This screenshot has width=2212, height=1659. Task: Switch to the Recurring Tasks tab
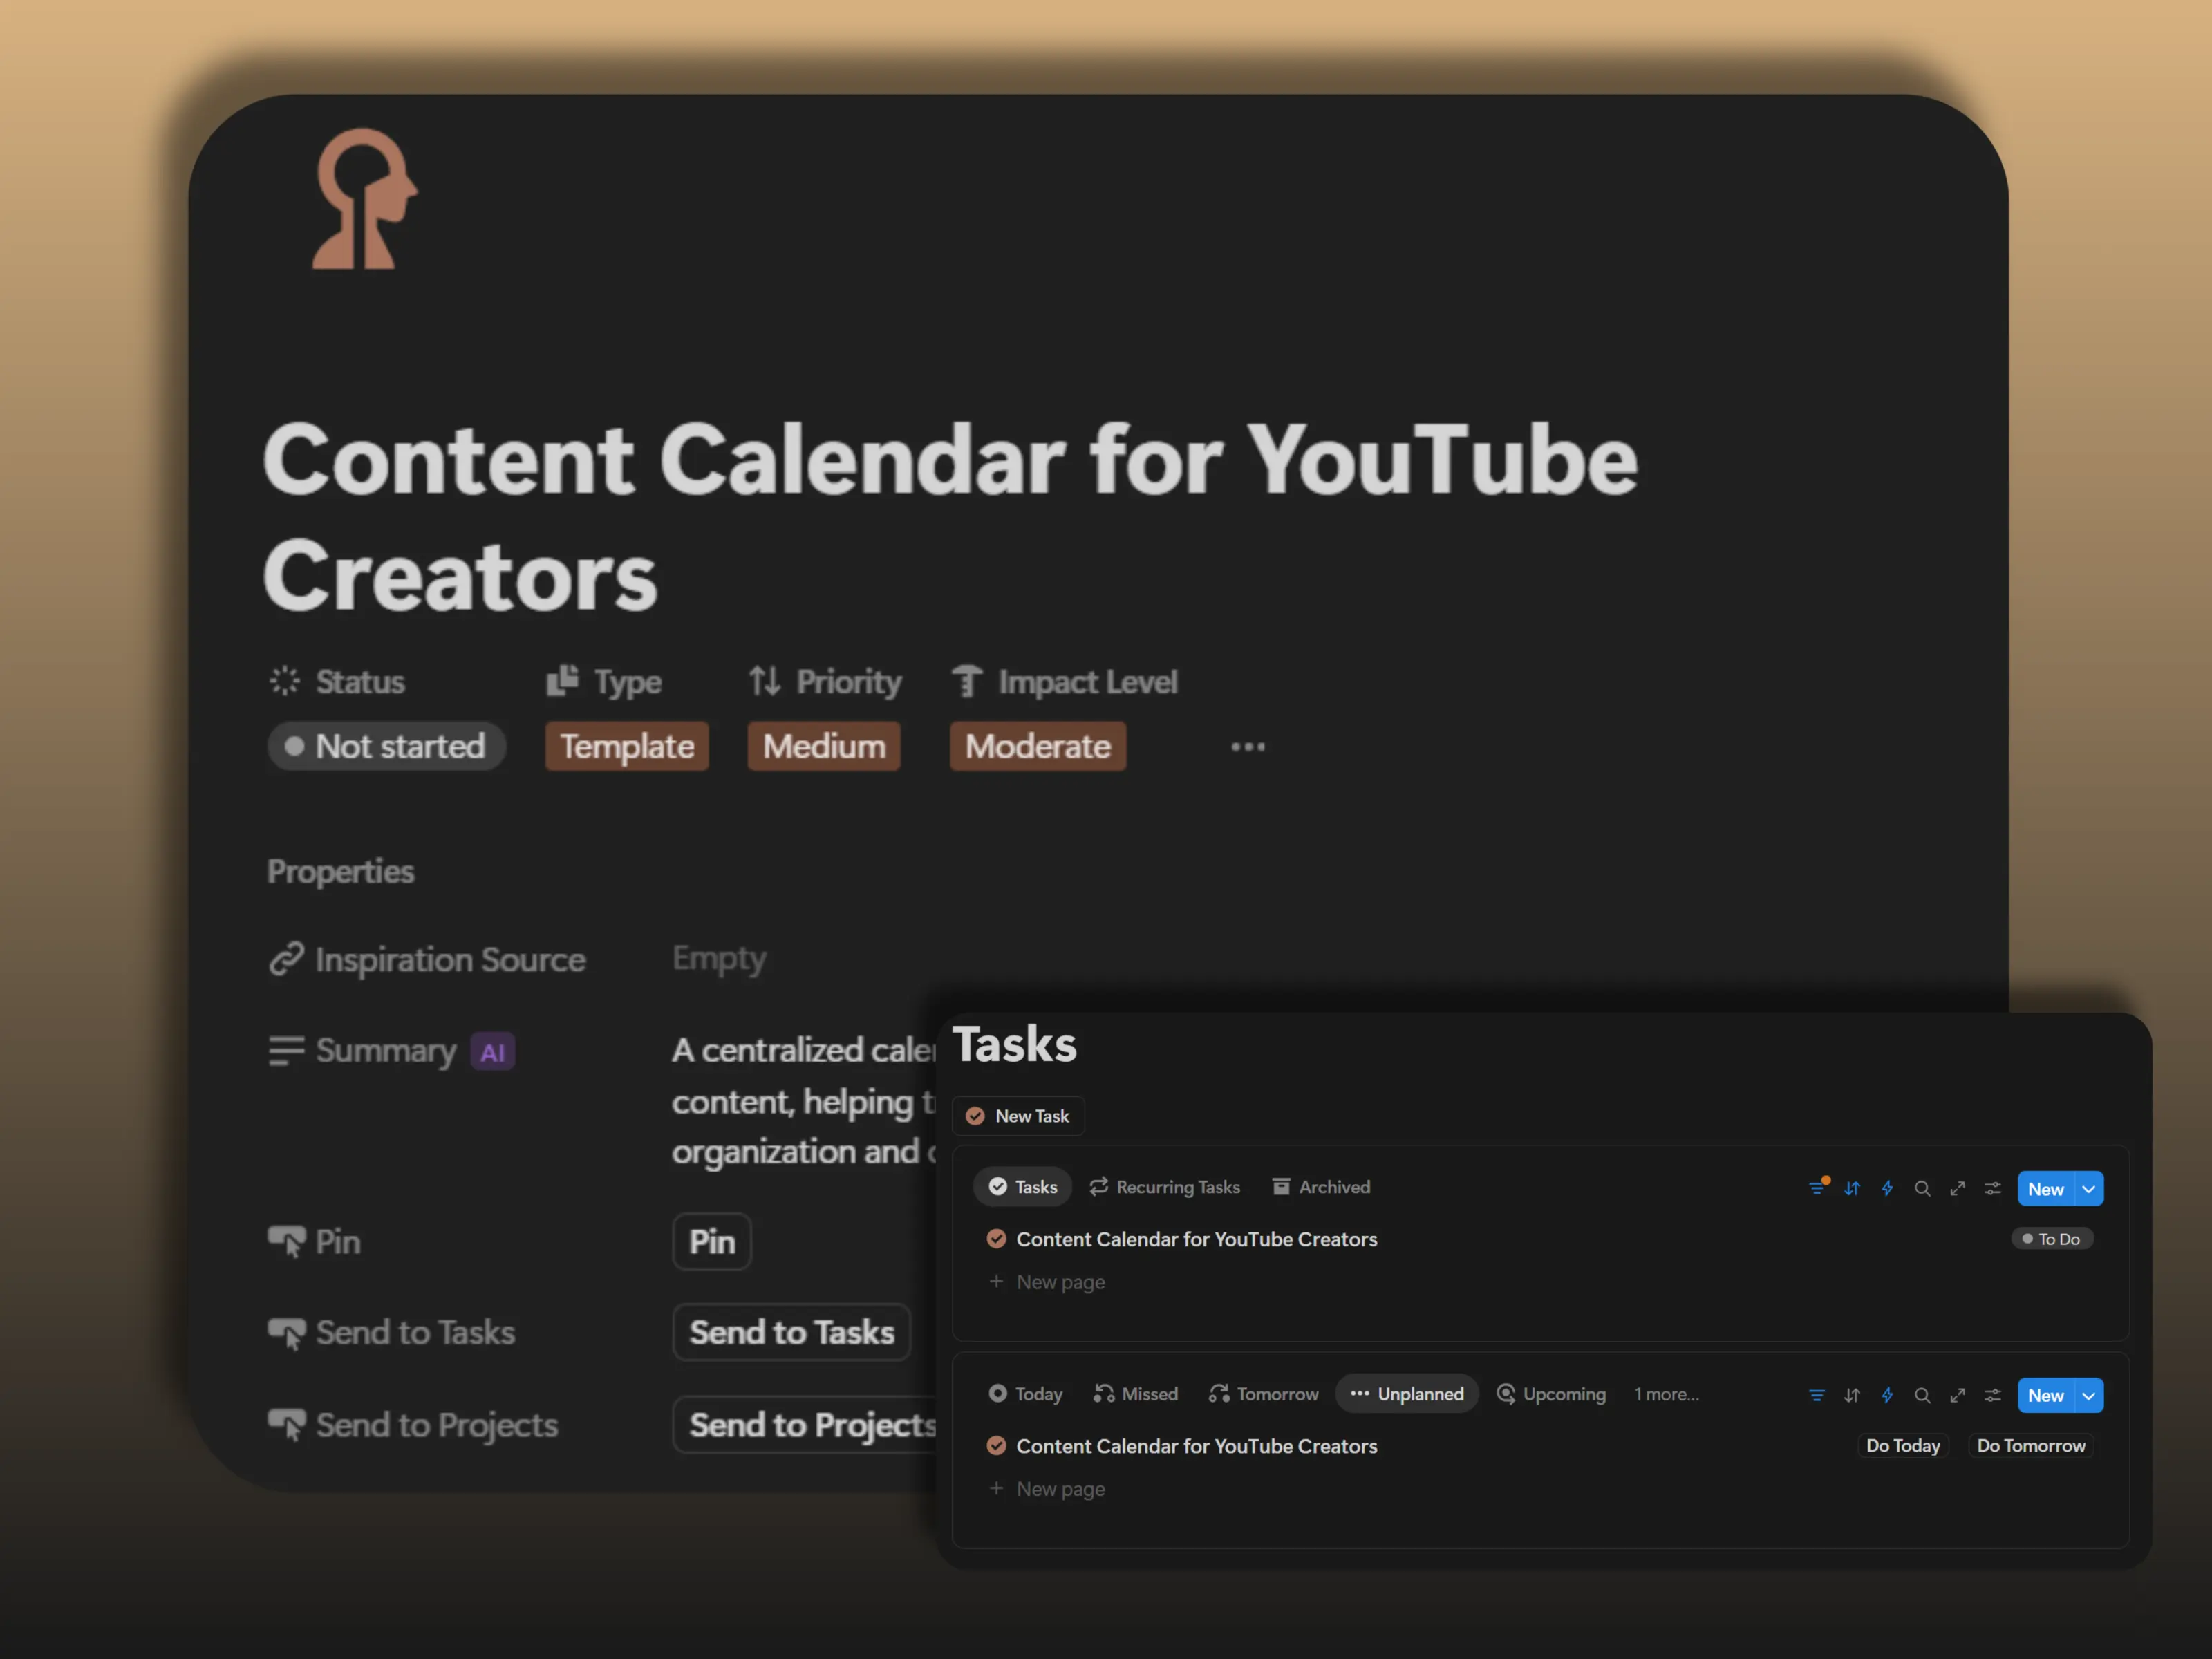click(x=1165, y=1187)
